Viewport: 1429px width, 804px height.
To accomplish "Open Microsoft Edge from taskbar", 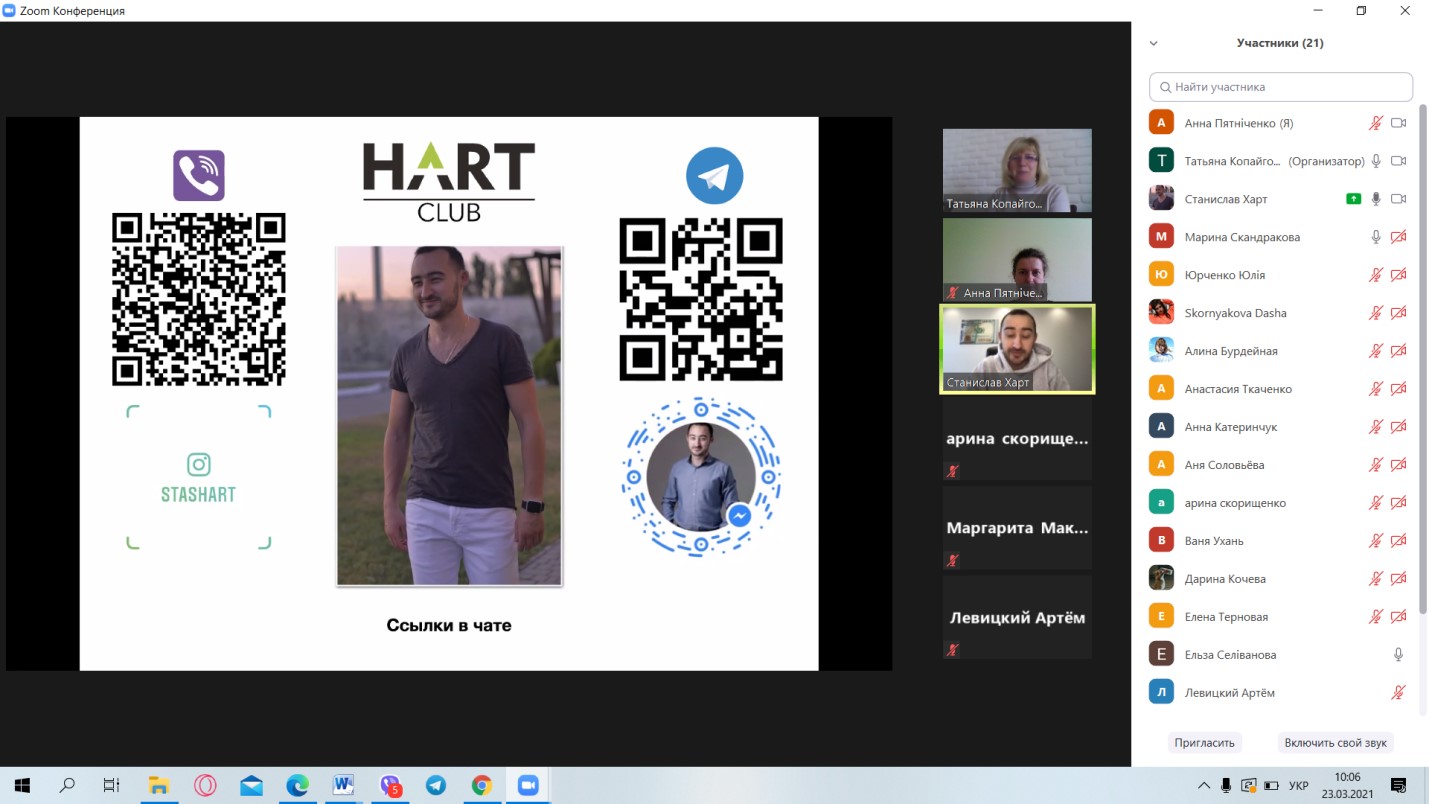I will click(x=297, y=785).
